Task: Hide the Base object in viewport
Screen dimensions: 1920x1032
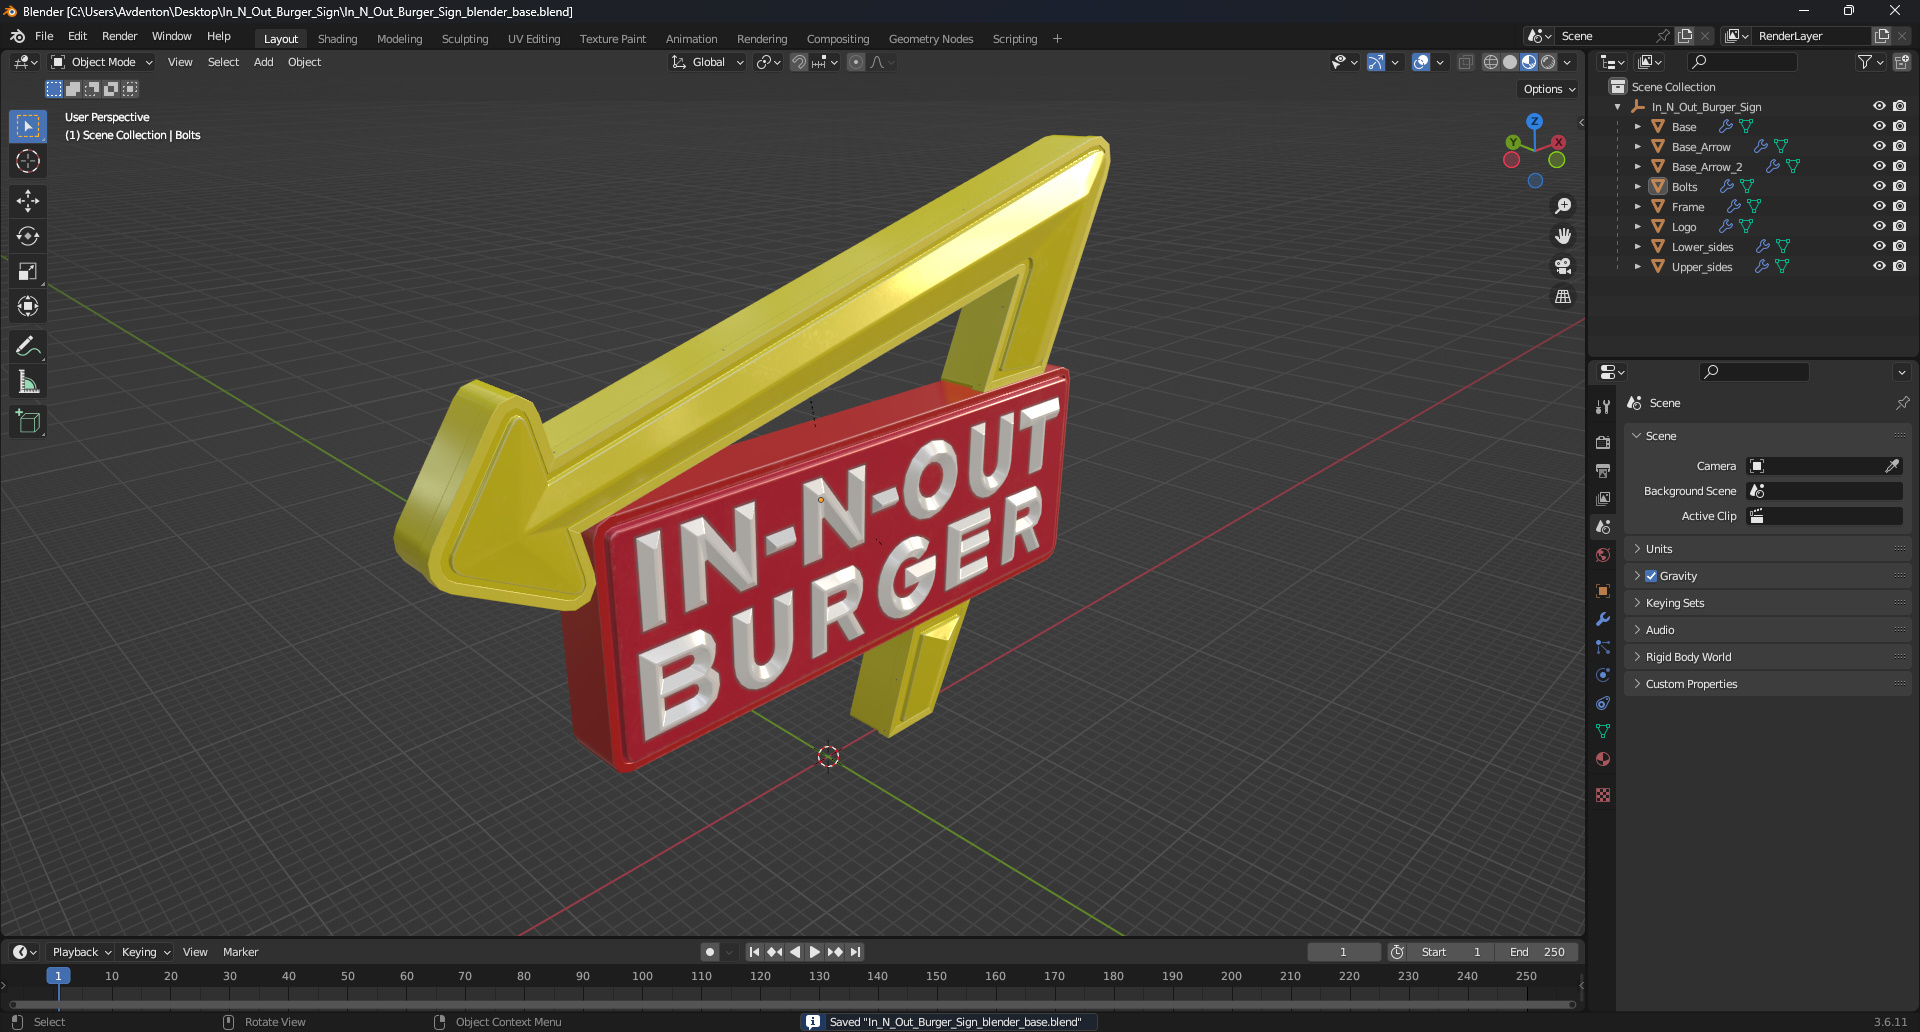Action: pyautogui.click(x=1879, y=126)
